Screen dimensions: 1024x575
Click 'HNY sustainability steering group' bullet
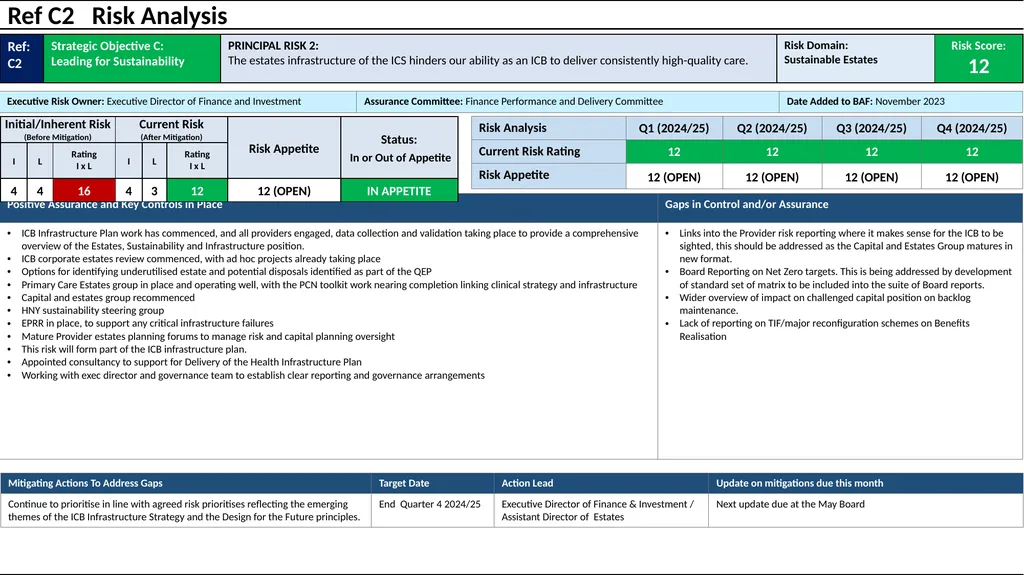click(93, 310)
